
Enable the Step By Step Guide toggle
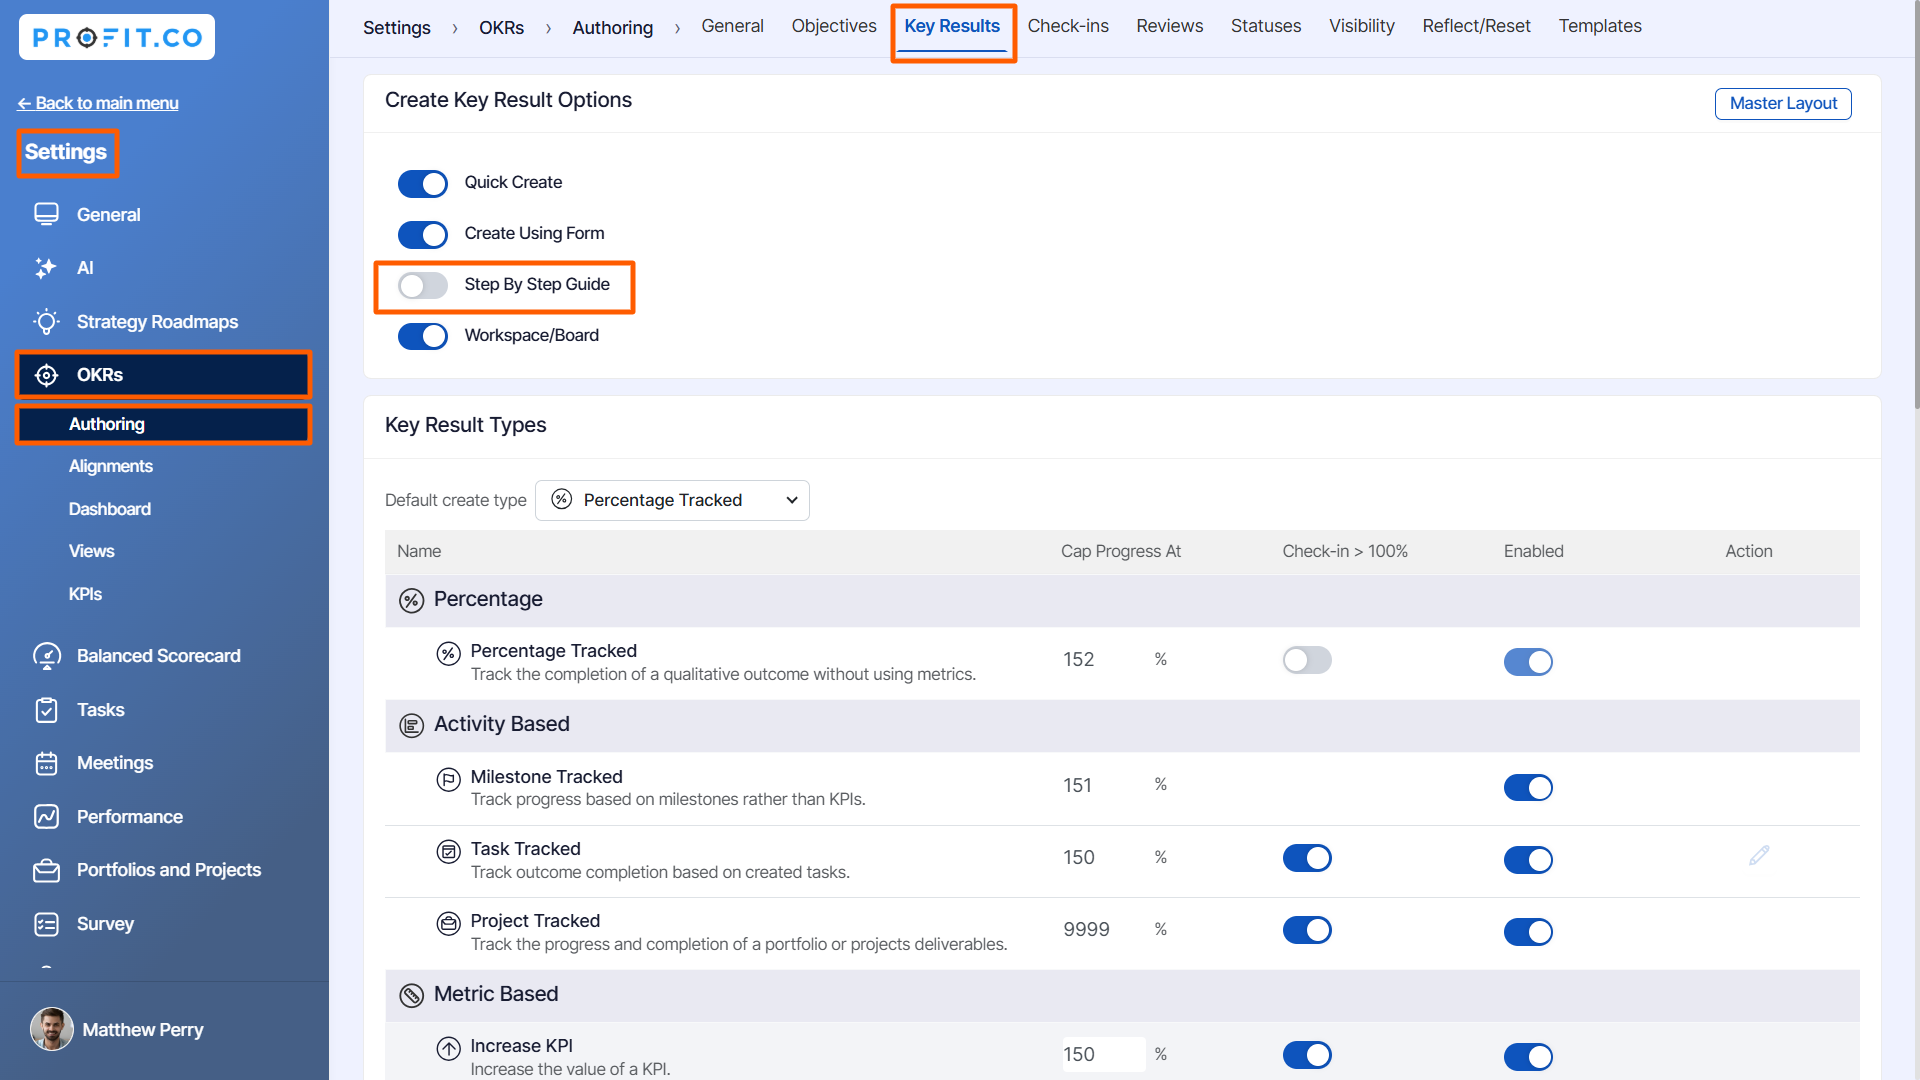(423, 286)
